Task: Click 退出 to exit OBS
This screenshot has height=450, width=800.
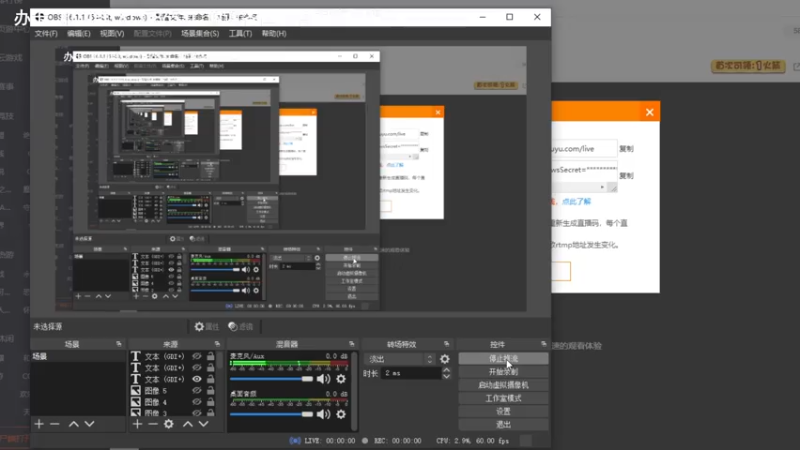Action: click(504, 424)
